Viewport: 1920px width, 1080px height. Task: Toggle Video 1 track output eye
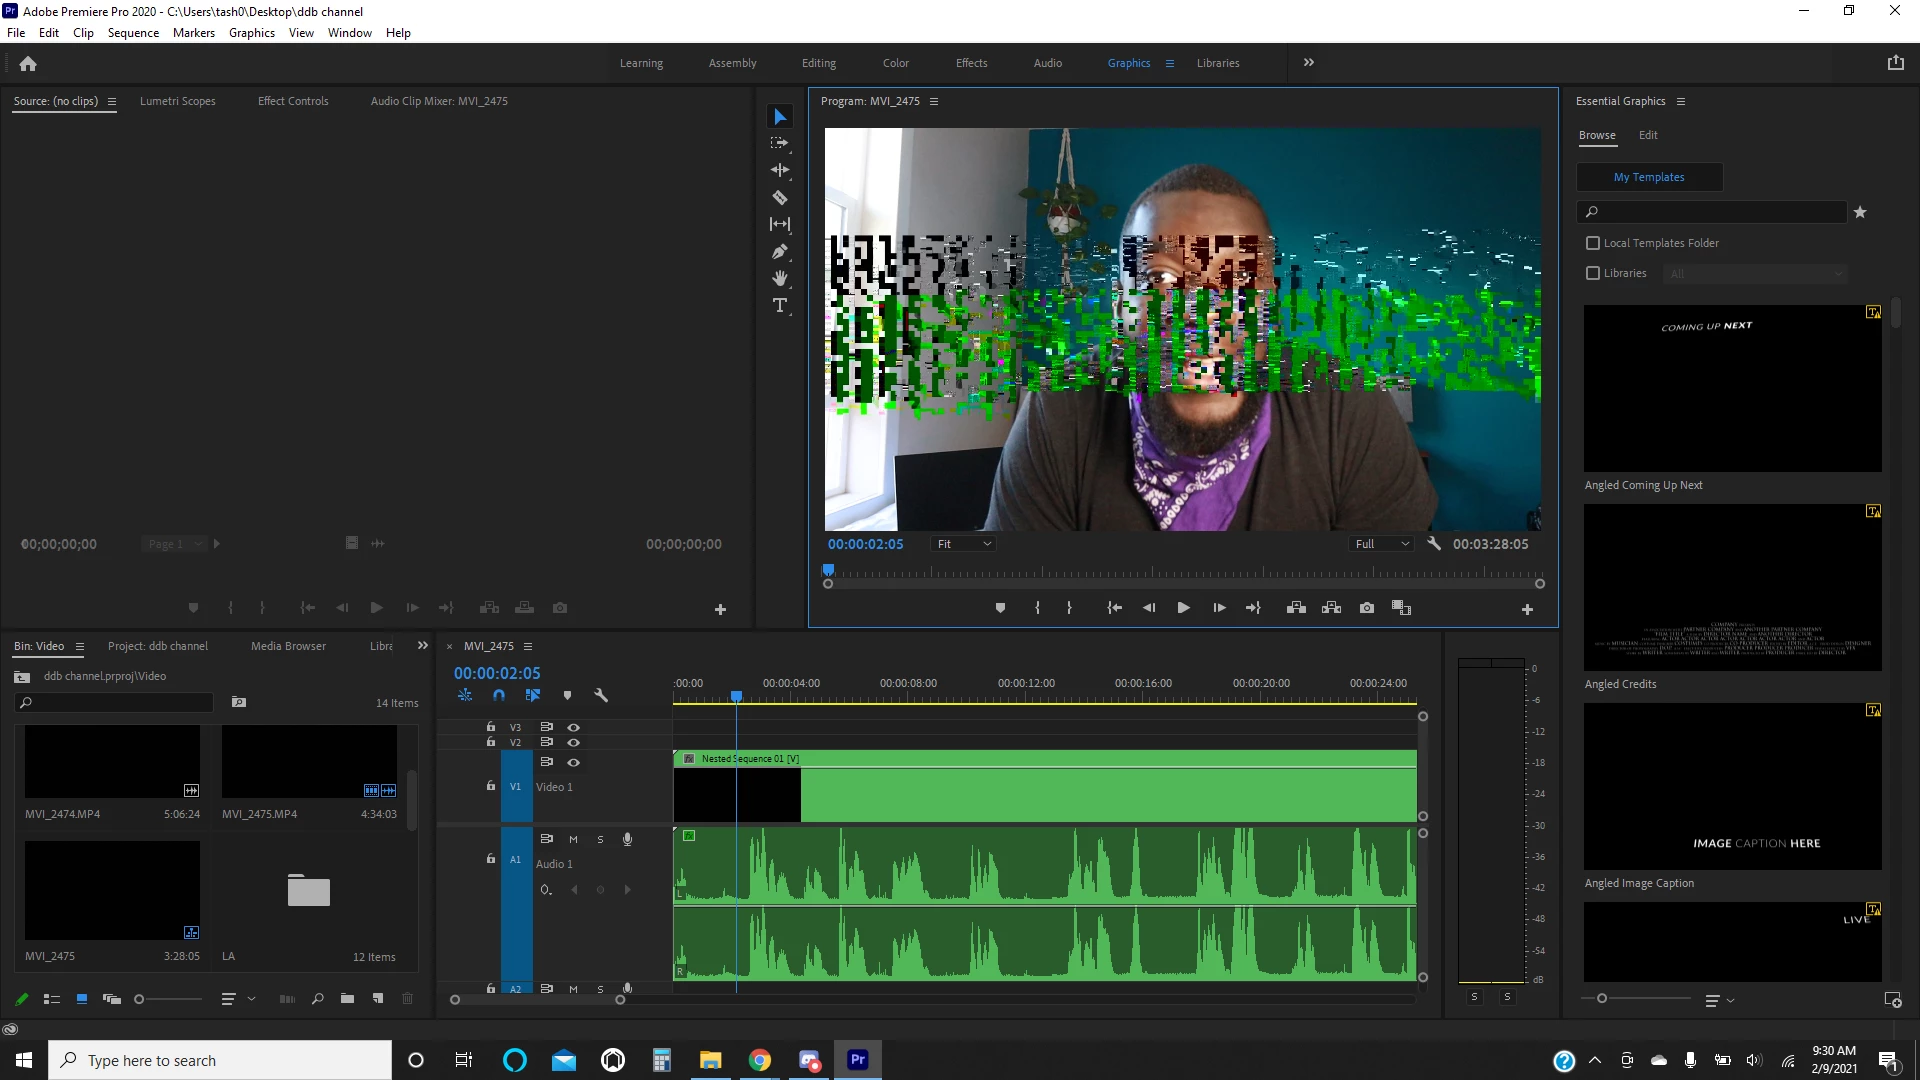[x=574, y=763]
